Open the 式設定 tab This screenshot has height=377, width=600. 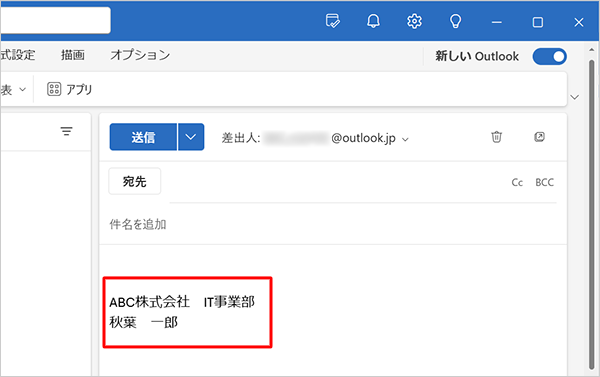tap(18, 55)
